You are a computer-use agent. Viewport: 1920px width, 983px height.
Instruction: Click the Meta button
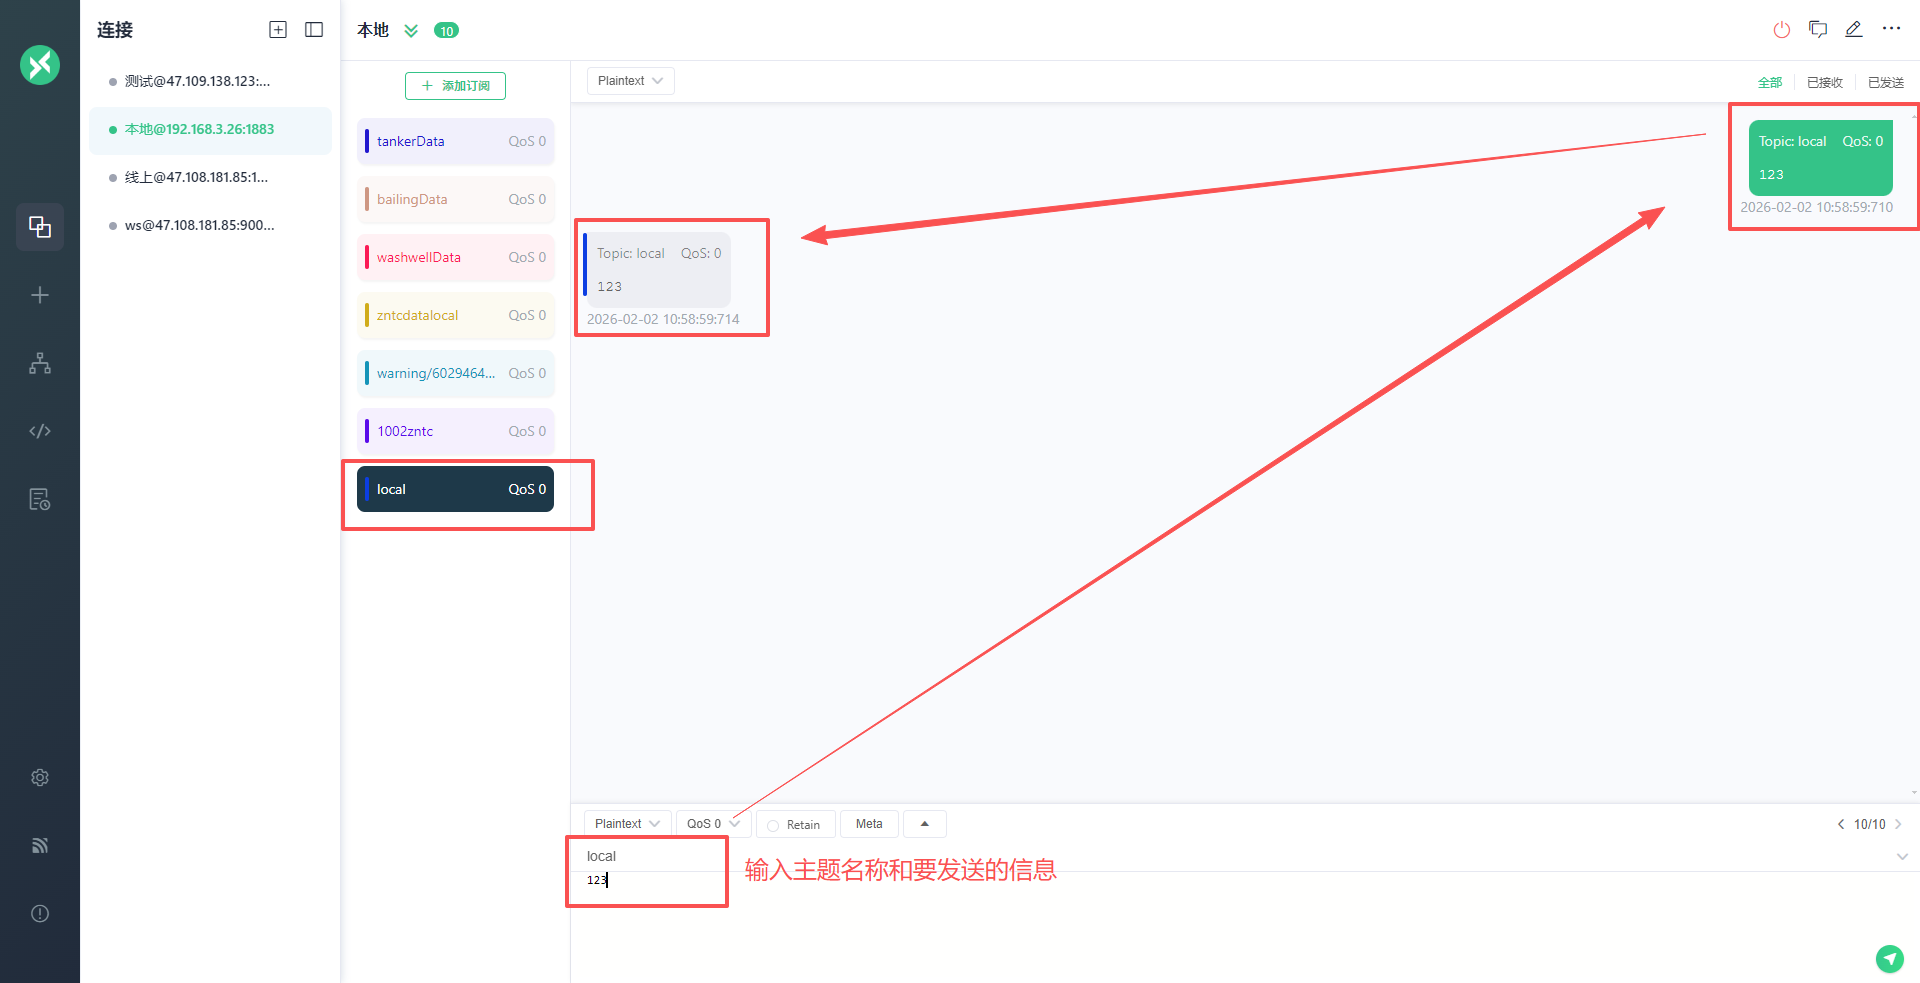pos(869,824)
